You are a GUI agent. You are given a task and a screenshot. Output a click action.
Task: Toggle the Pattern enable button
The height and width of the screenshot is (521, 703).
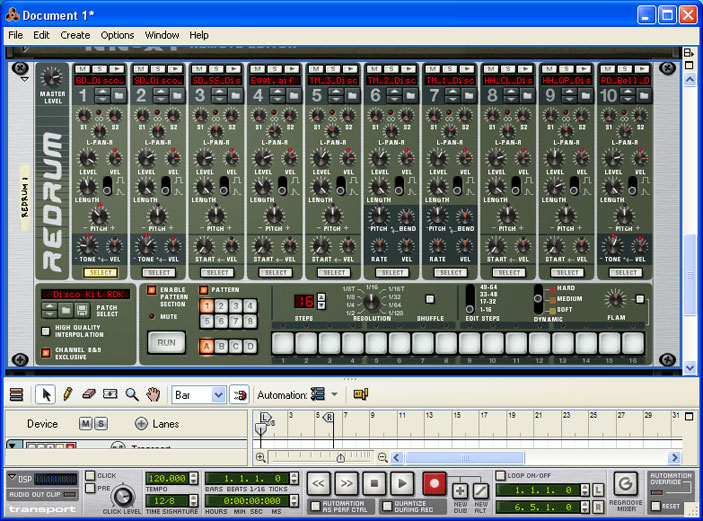204,290
